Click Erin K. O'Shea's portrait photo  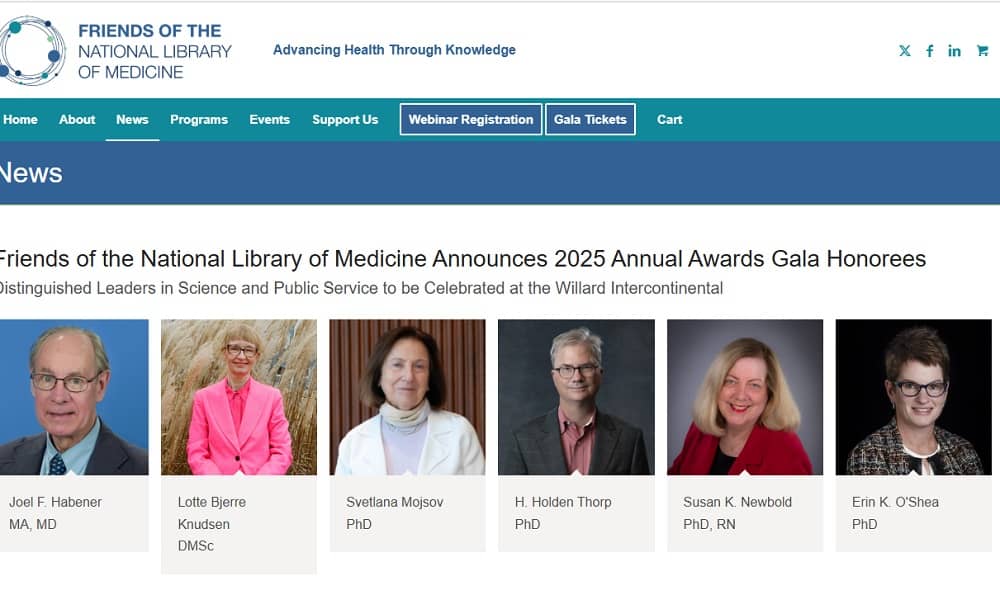(x=913, y=397)
